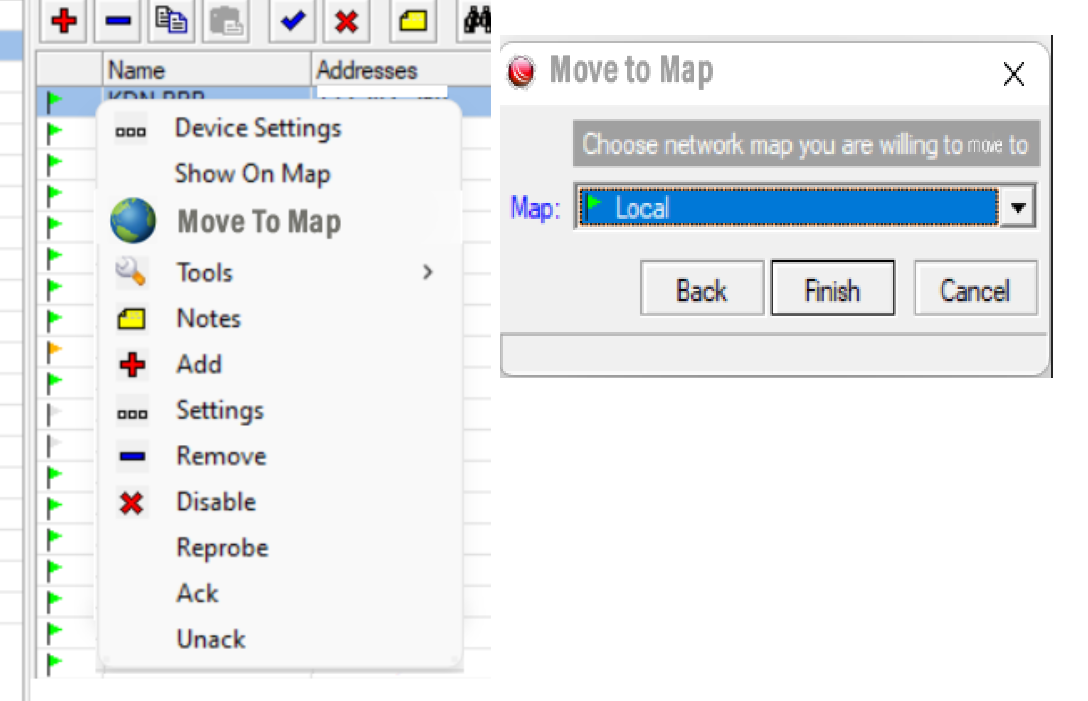The width and height of the screenshot is (1088, 701).
Task: Open the Map dropdown in Move to Map dialog
Action: (x=1018, y=207)
